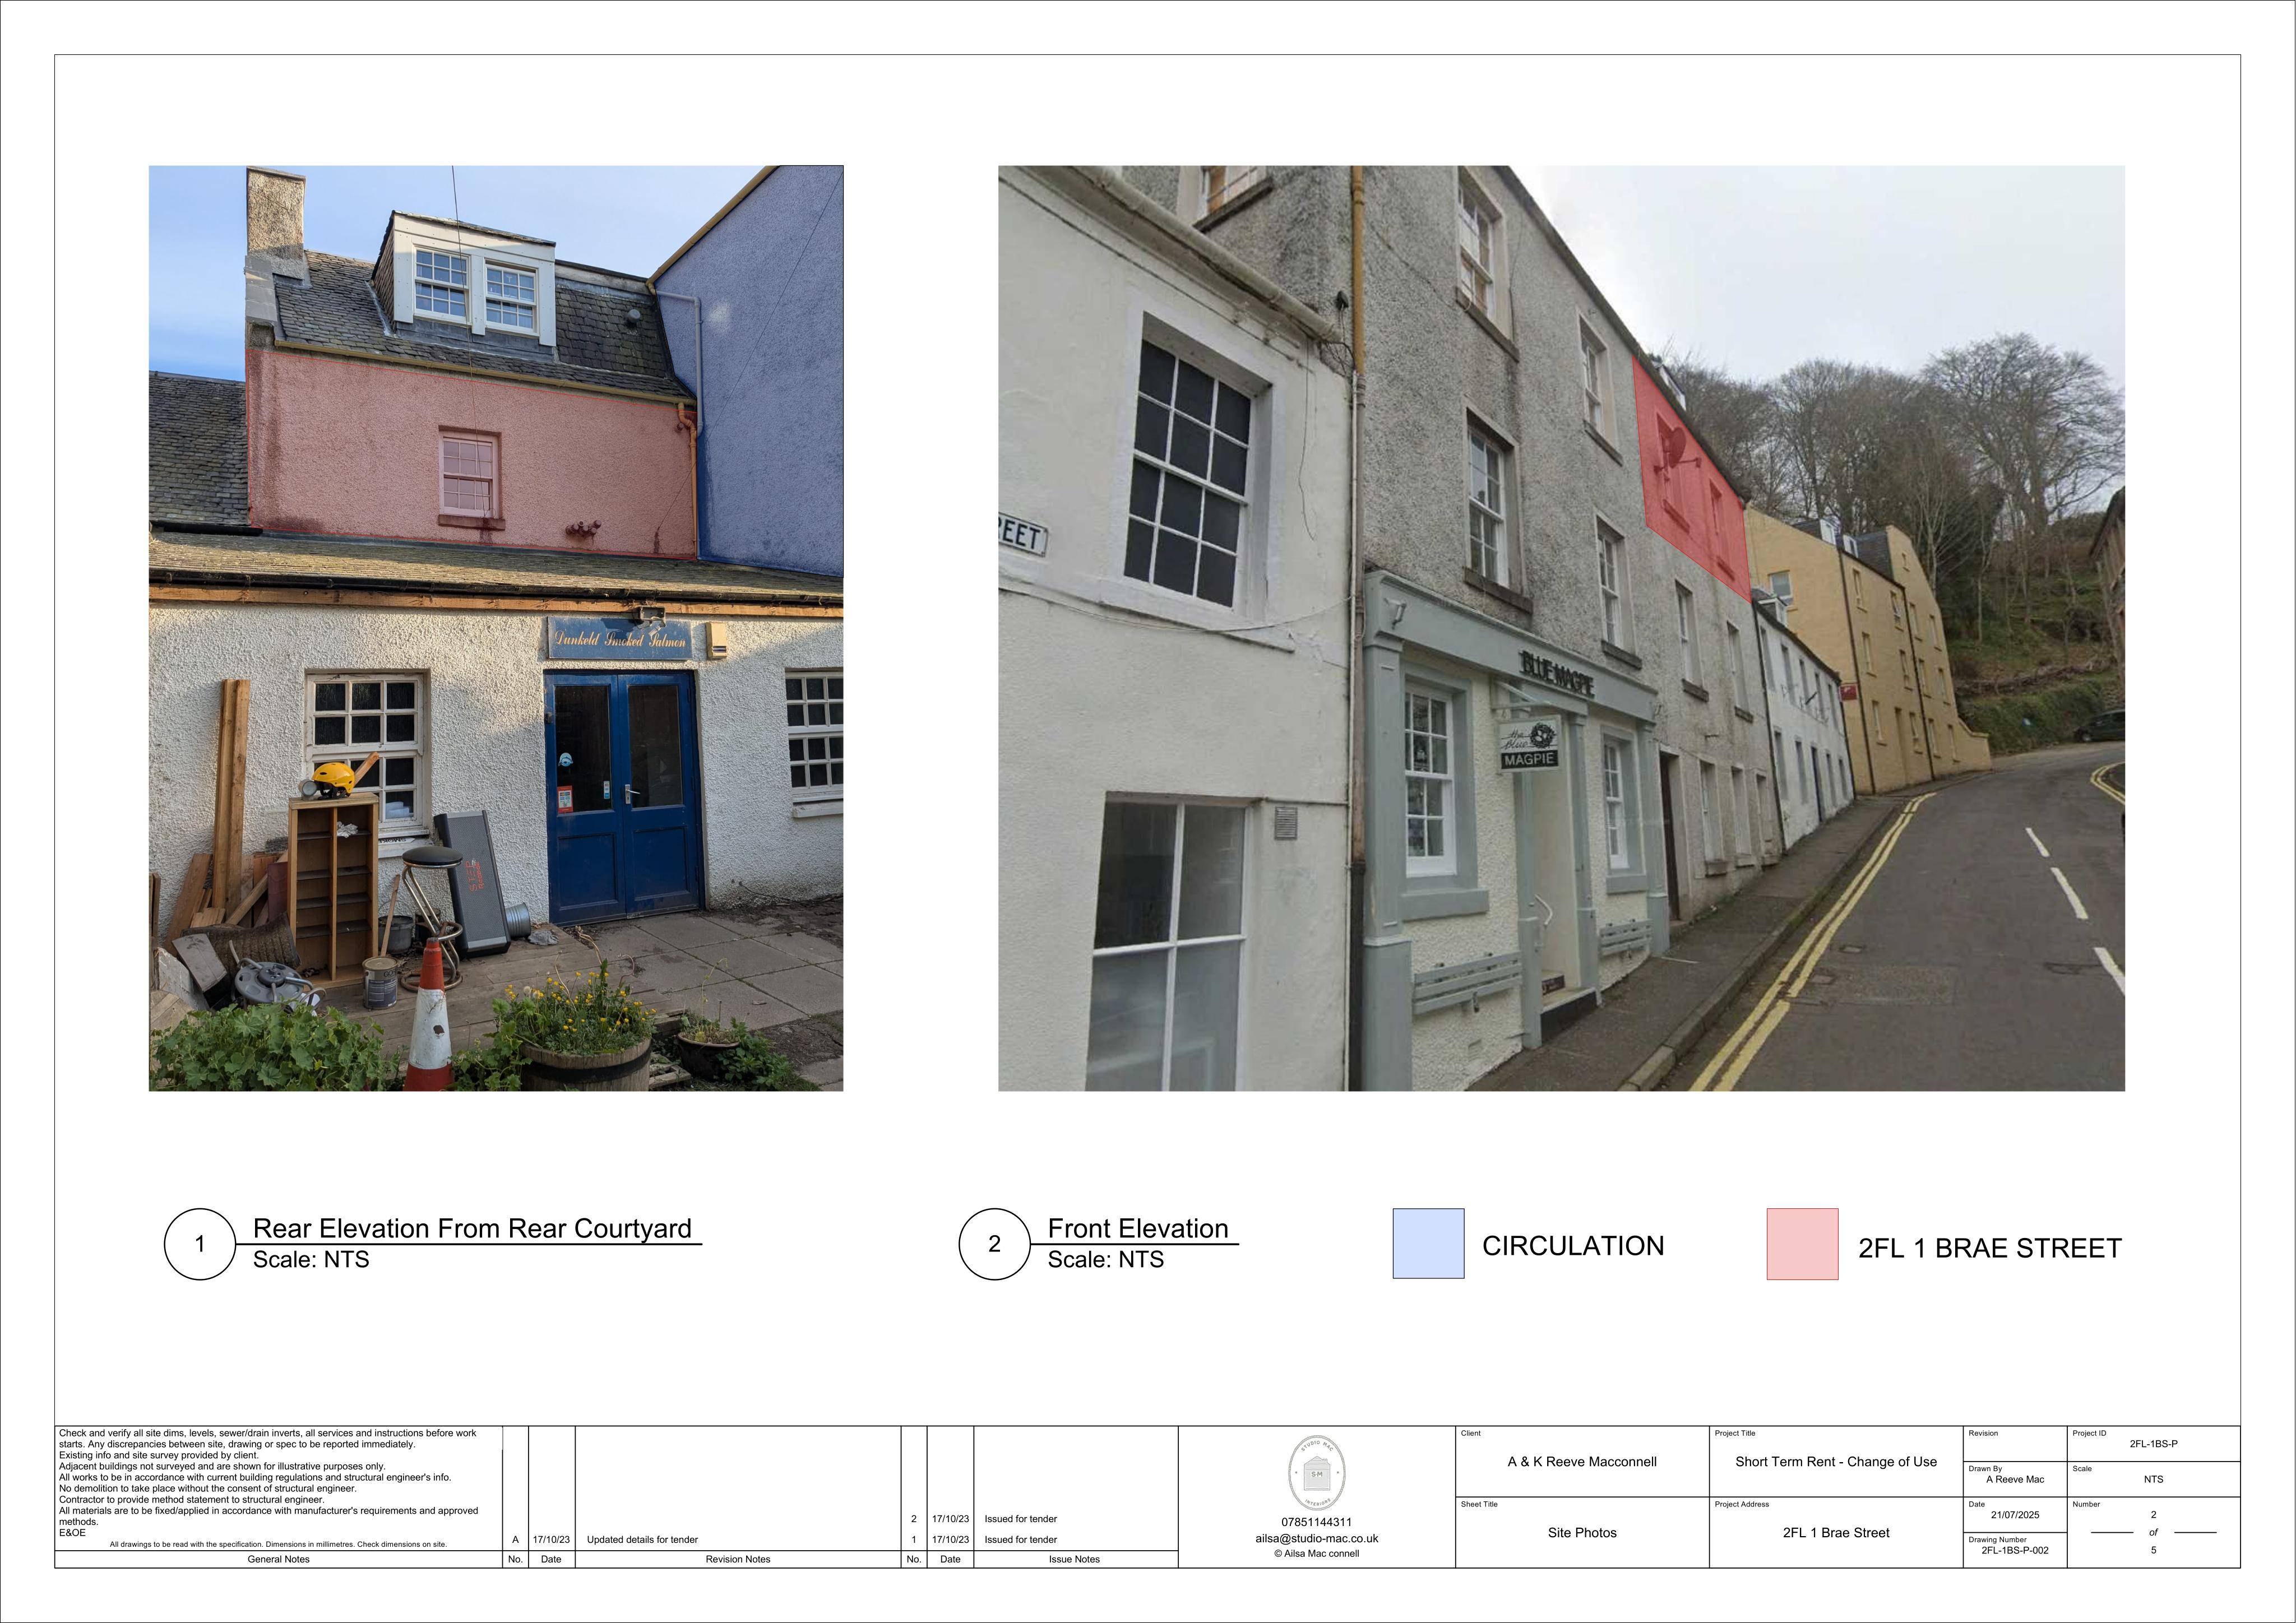Open the rear courtyard elevation photo
Screen dimensions: 2296x1623
496,628
